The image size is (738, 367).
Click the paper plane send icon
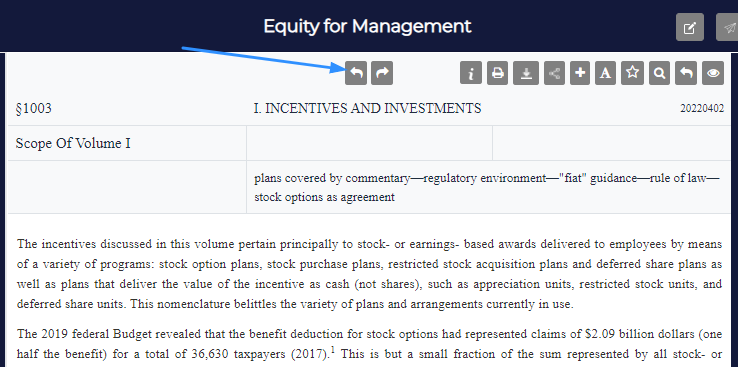click(727, 27)
